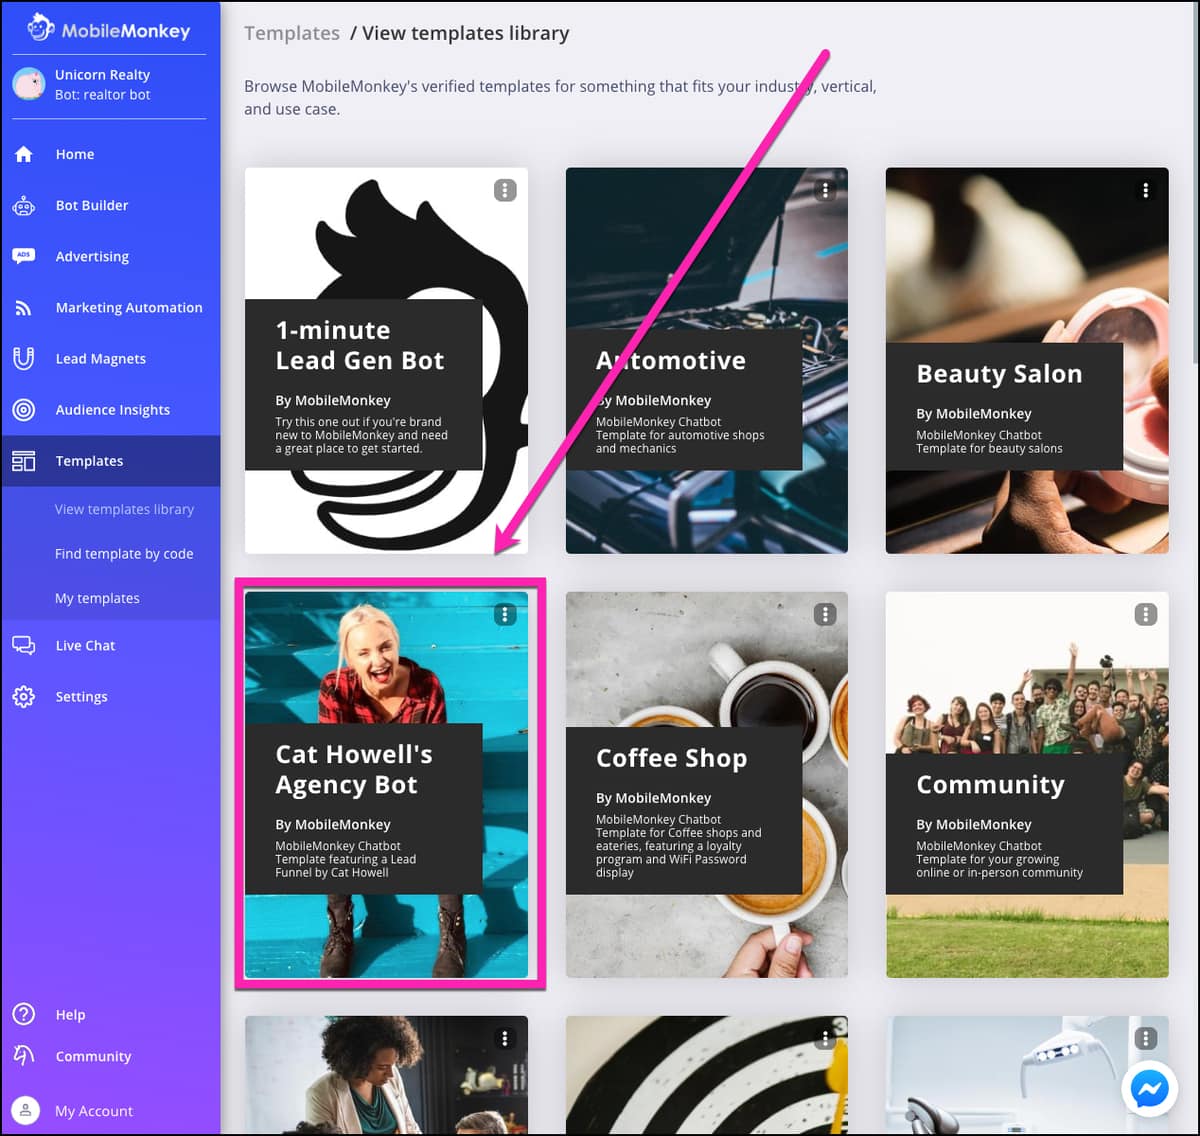Open options menu on Automotive template

click(x=825, y=190)
